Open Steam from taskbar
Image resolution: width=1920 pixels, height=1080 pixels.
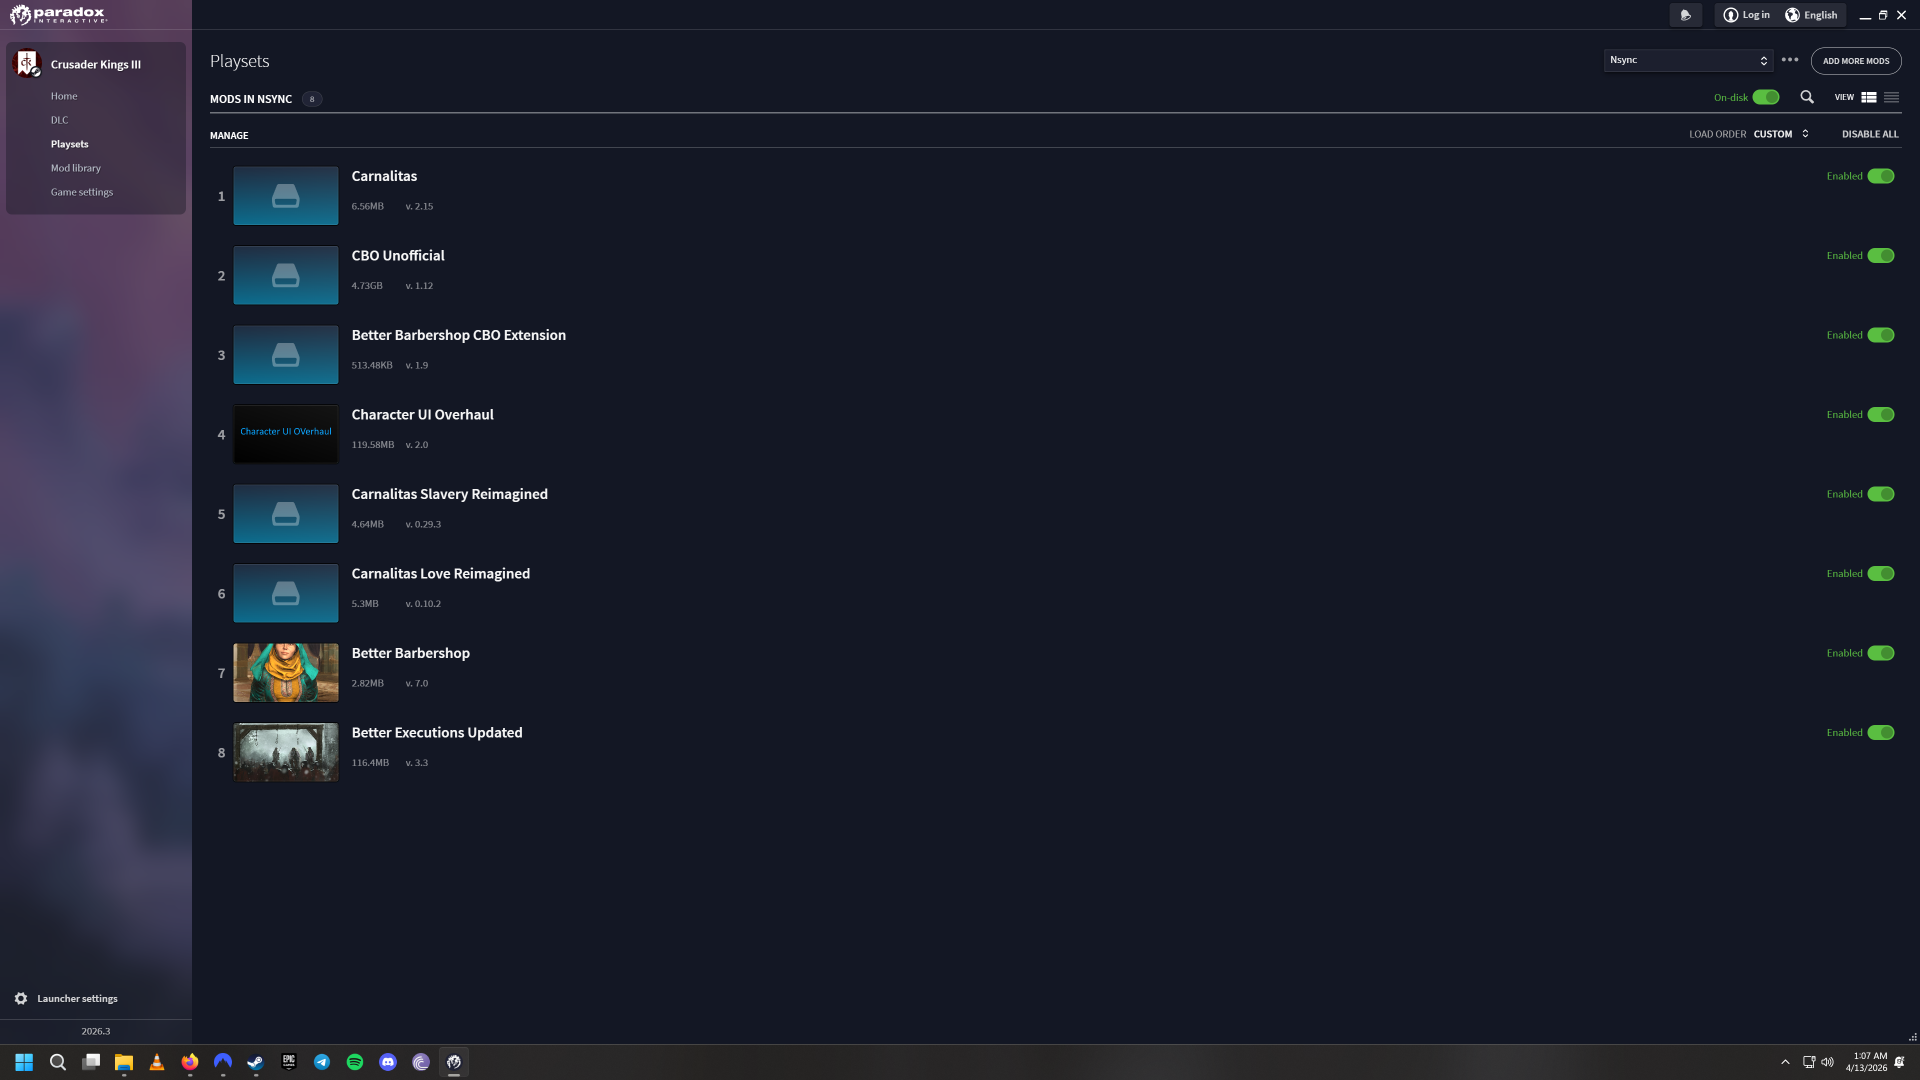[256, 1062]
